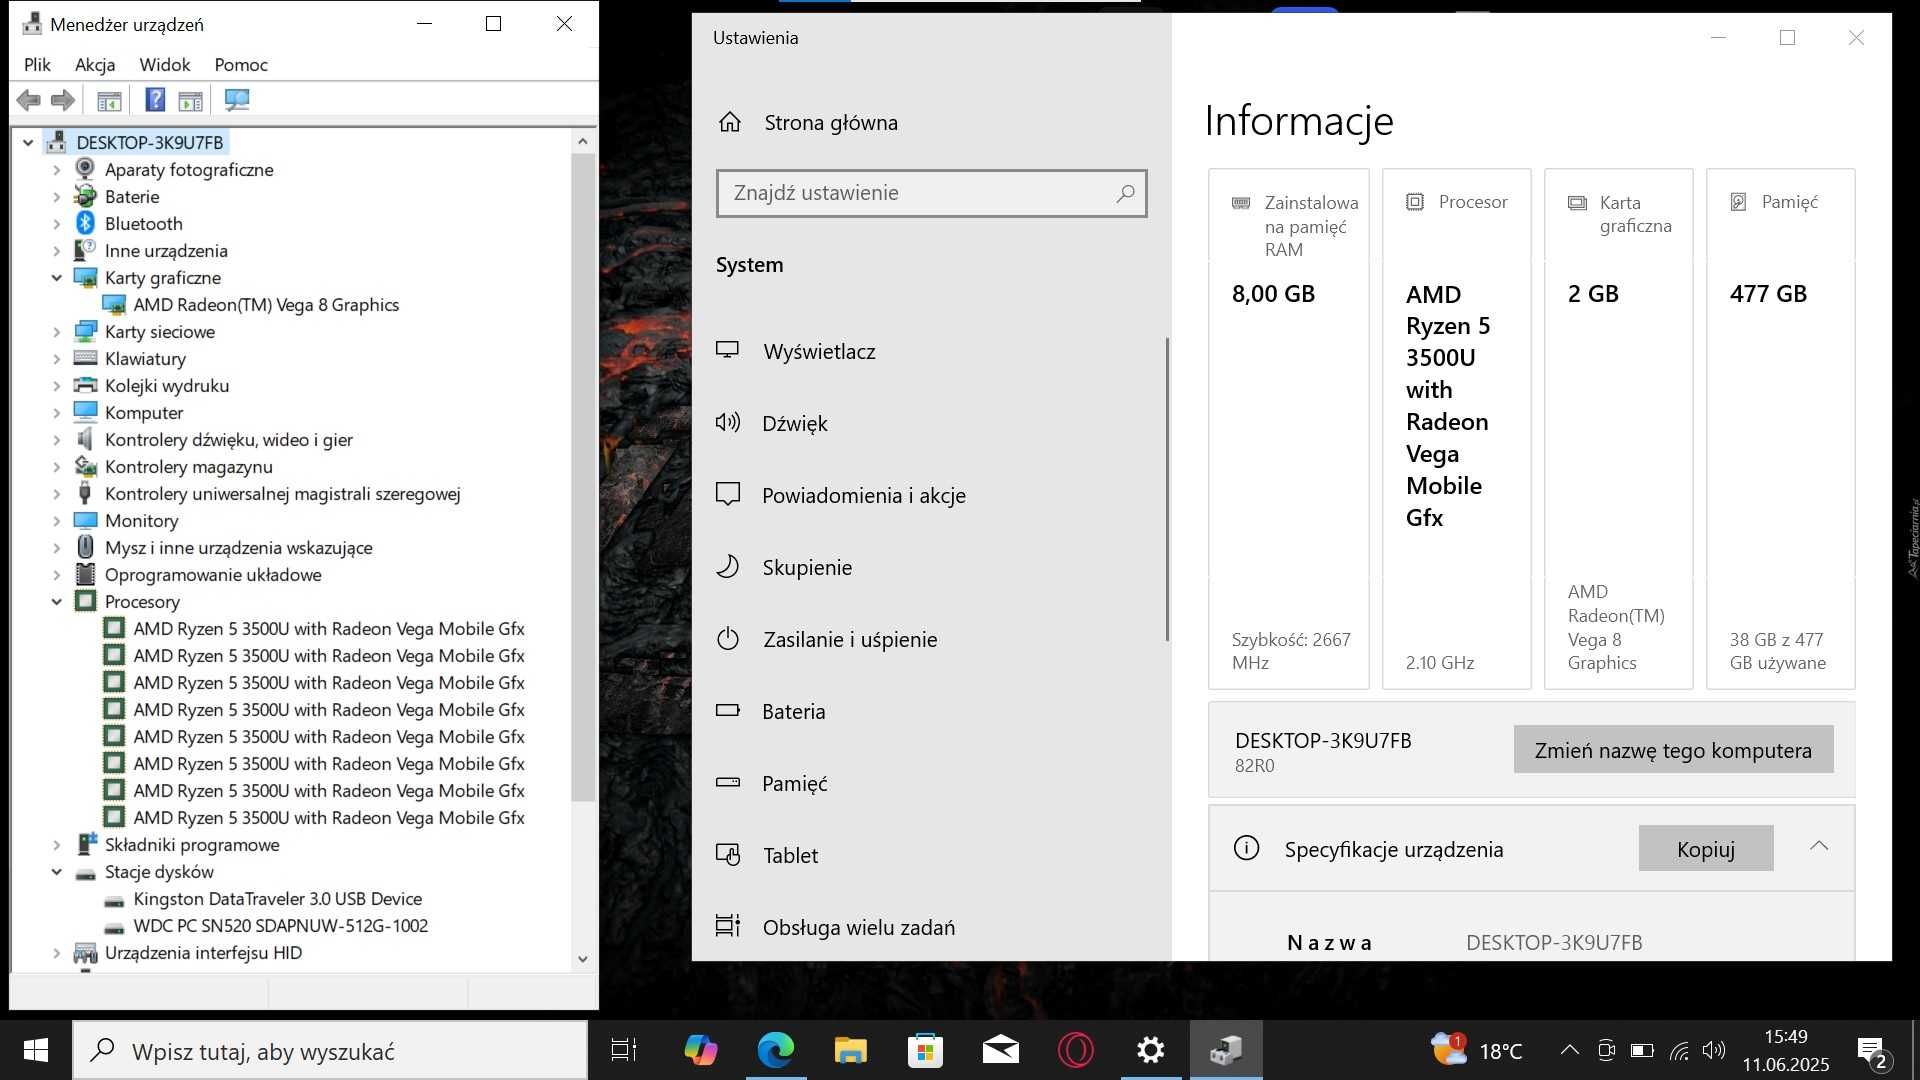Open Mail app from taskbar
The width and height of the screenshot is (1920, 1080).
click(x=1000, y=1050)
